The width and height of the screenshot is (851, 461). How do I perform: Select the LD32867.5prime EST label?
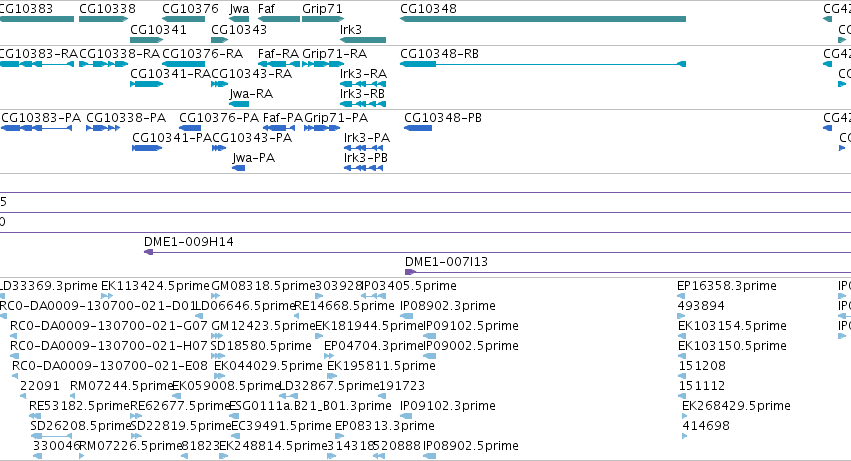tap(329, 386)
